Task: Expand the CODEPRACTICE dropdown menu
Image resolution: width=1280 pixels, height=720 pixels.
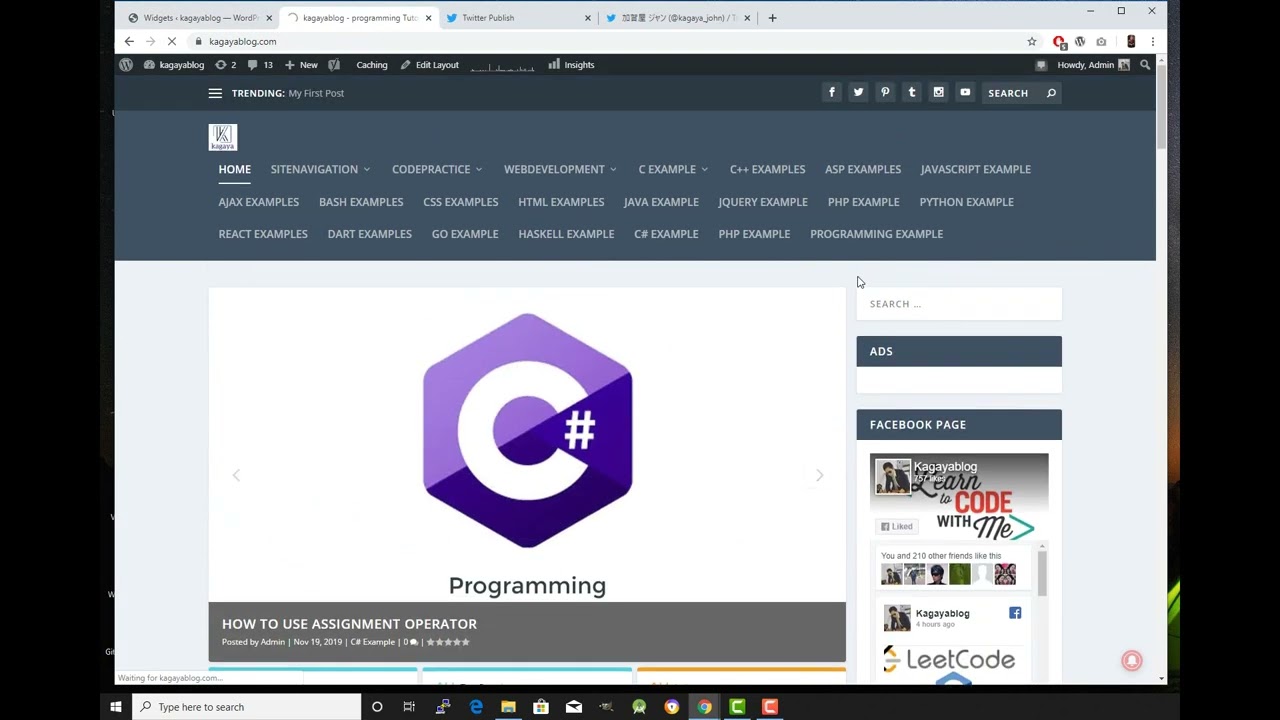Action: pos(437,169)
